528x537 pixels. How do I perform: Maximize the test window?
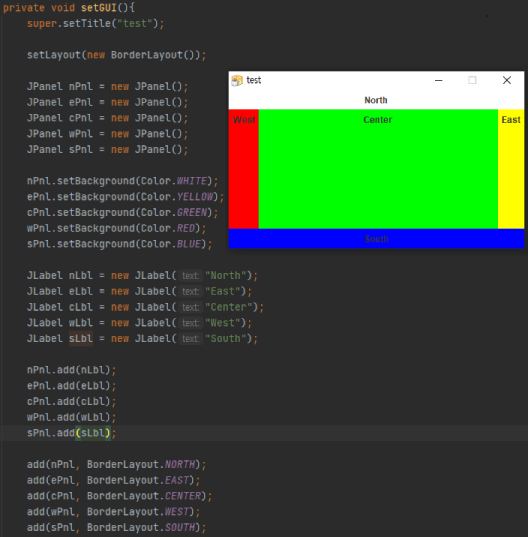point(473,80)
